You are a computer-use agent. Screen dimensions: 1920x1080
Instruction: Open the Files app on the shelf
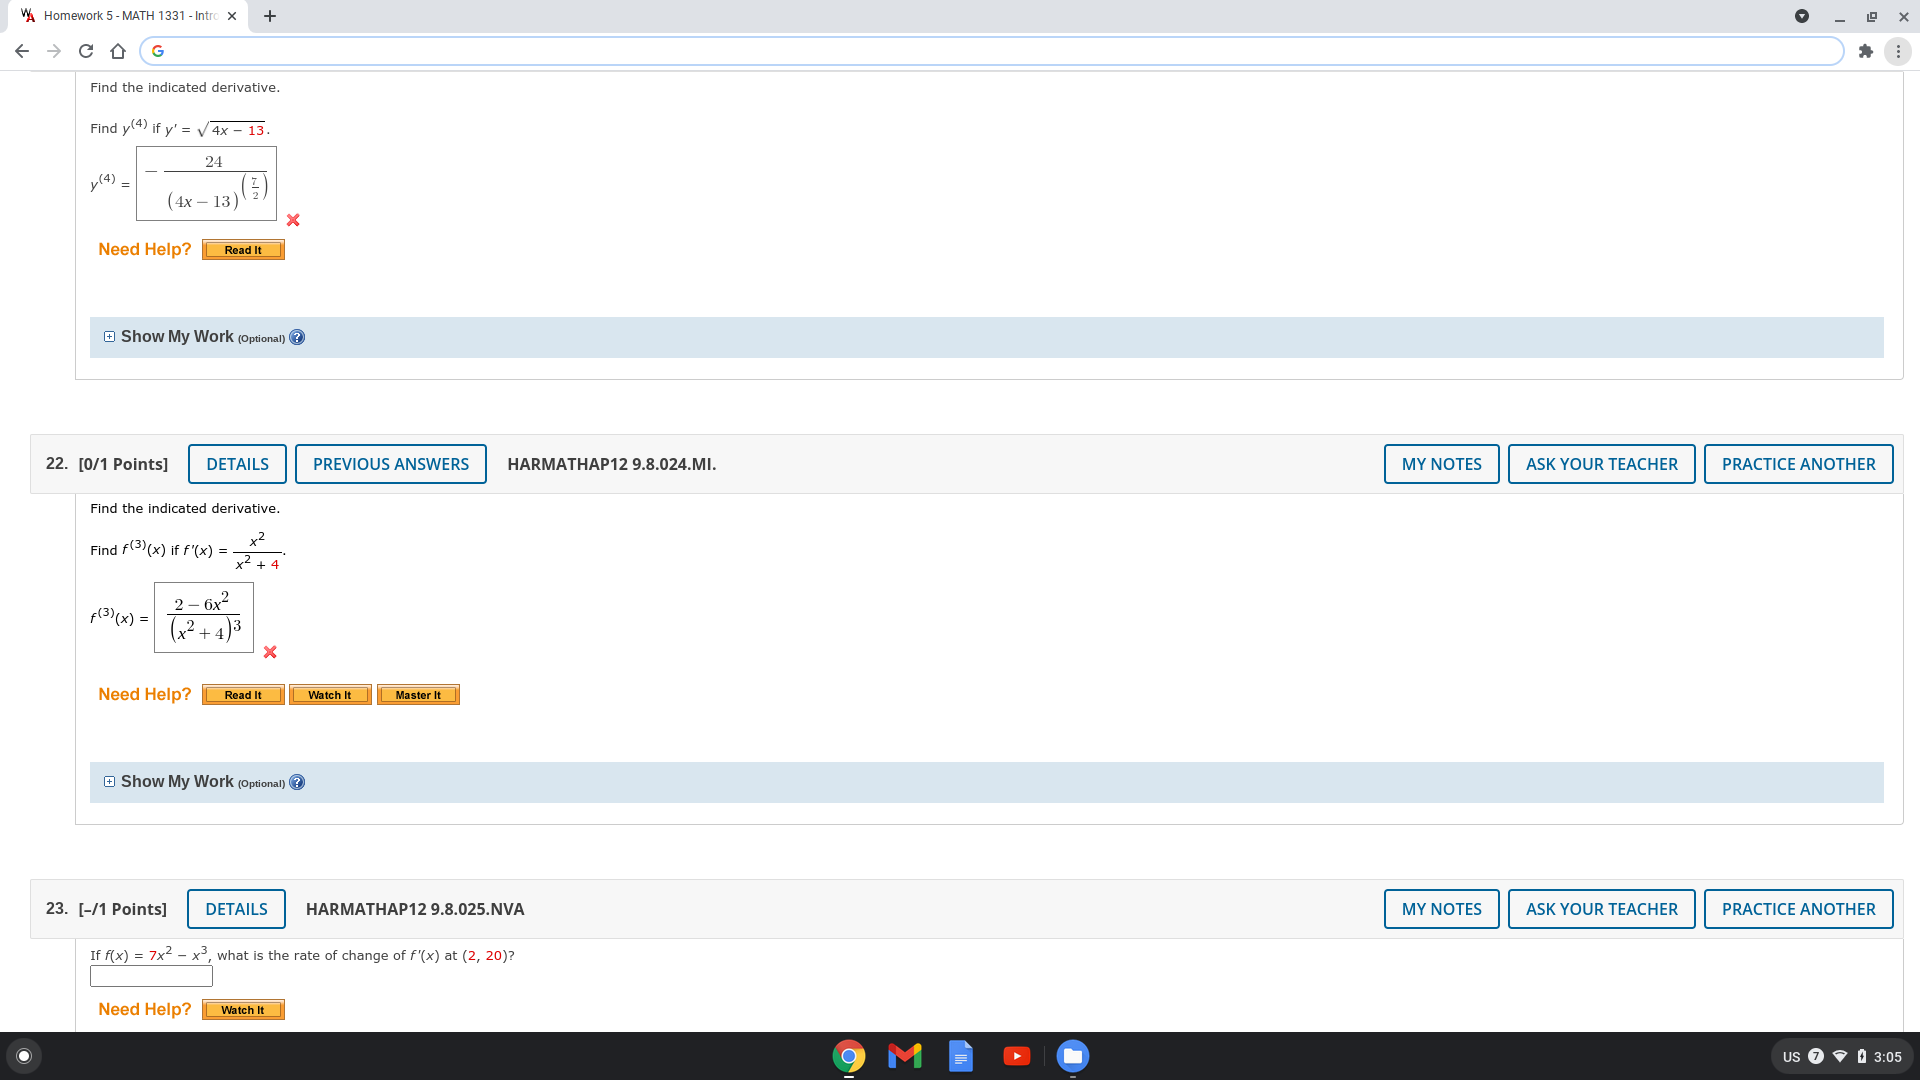[x=1072, y=1055]
